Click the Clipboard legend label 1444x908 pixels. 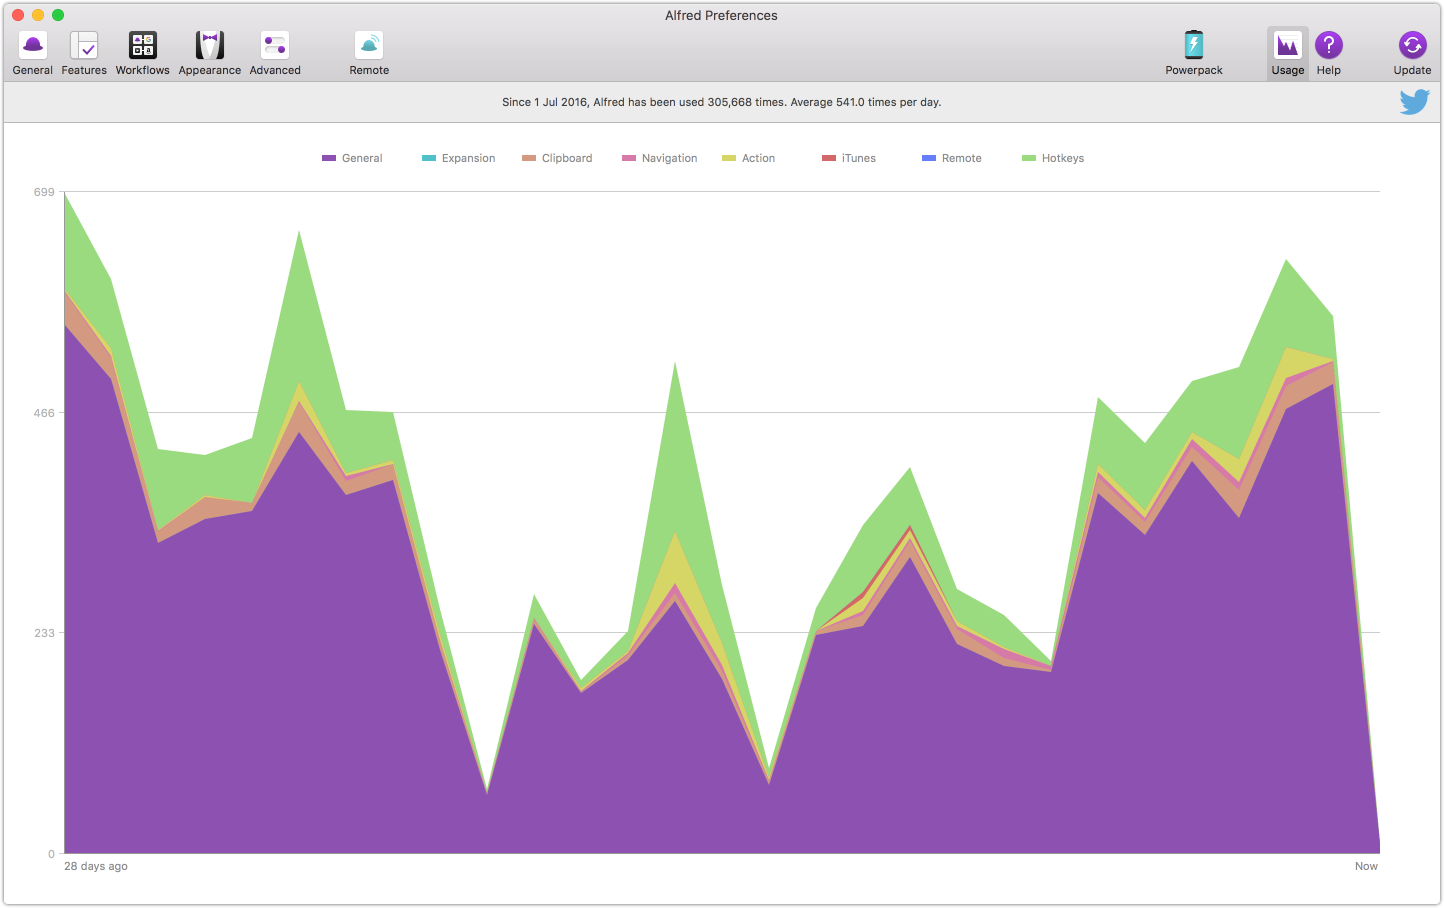point(567,158)
